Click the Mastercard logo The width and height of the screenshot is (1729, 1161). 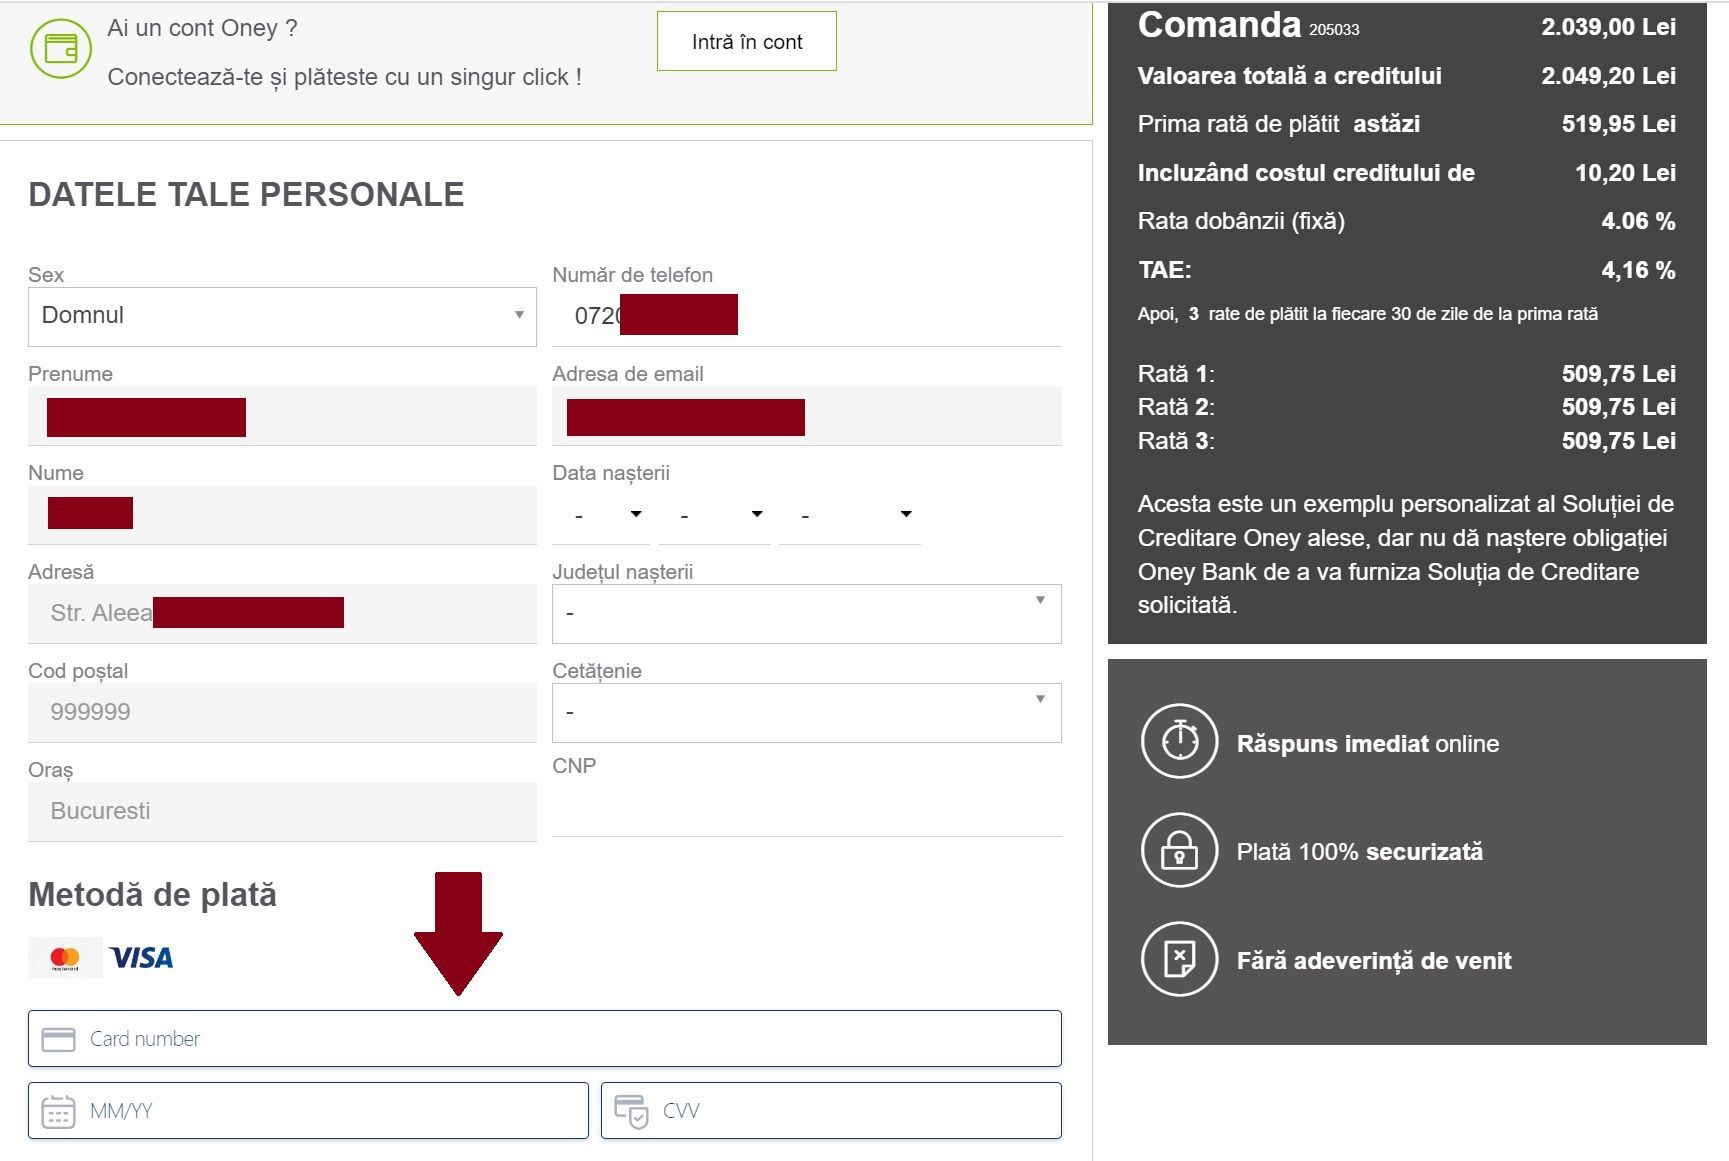click(65, 958)
